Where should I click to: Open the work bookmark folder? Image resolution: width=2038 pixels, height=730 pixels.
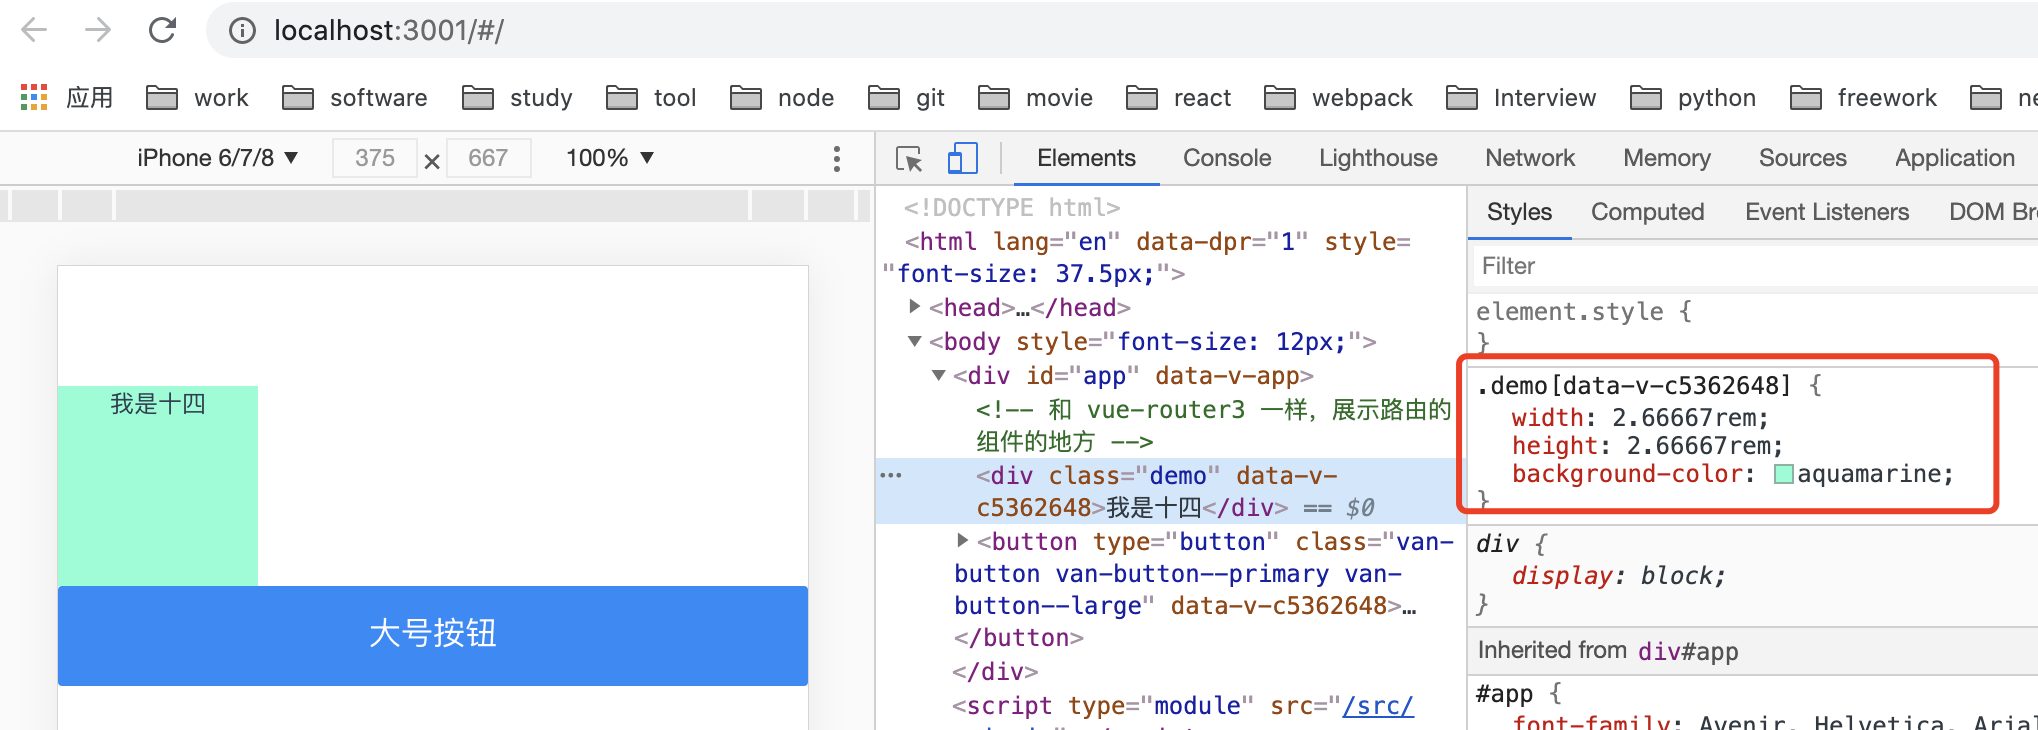(x=197, y=97)
